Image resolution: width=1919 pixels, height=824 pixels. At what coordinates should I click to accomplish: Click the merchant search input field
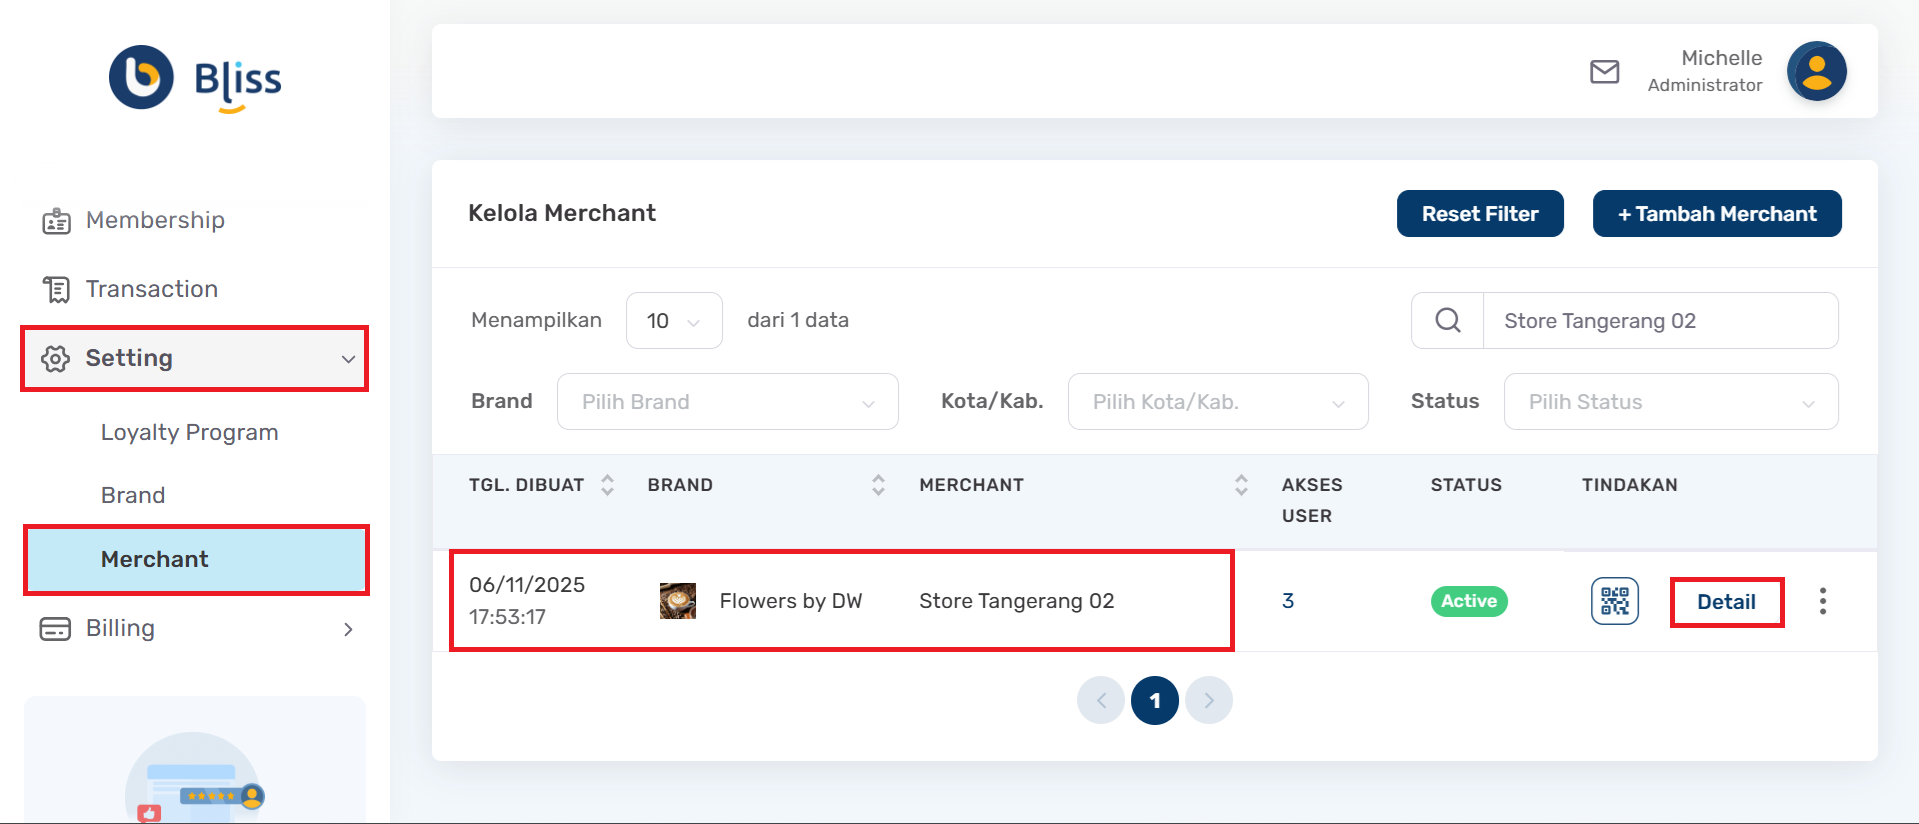coord(1659,321)
